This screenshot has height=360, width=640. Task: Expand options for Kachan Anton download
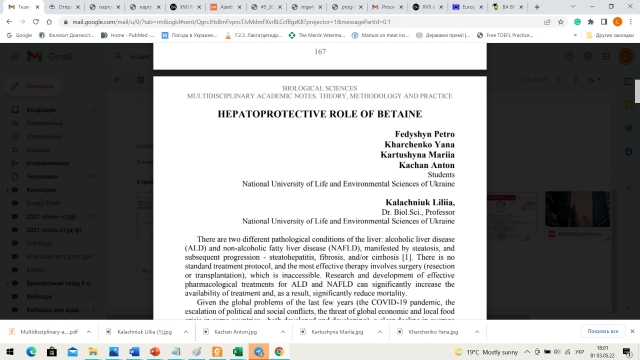pyautogui.click(x=283, y=332)
